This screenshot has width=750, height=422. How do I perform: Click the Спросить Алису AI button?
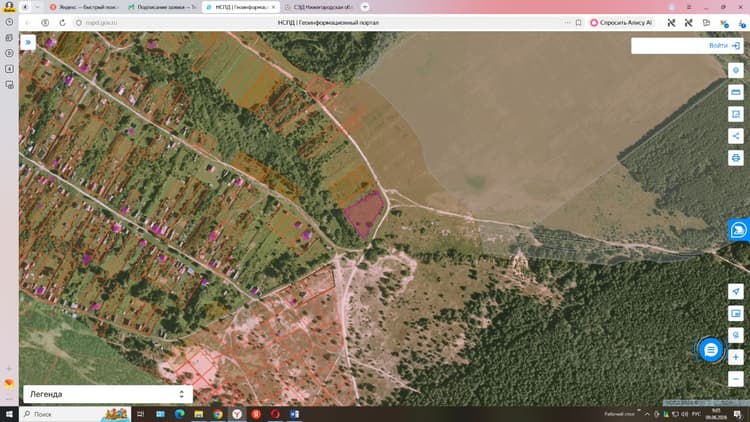click(x=621, y=22)
